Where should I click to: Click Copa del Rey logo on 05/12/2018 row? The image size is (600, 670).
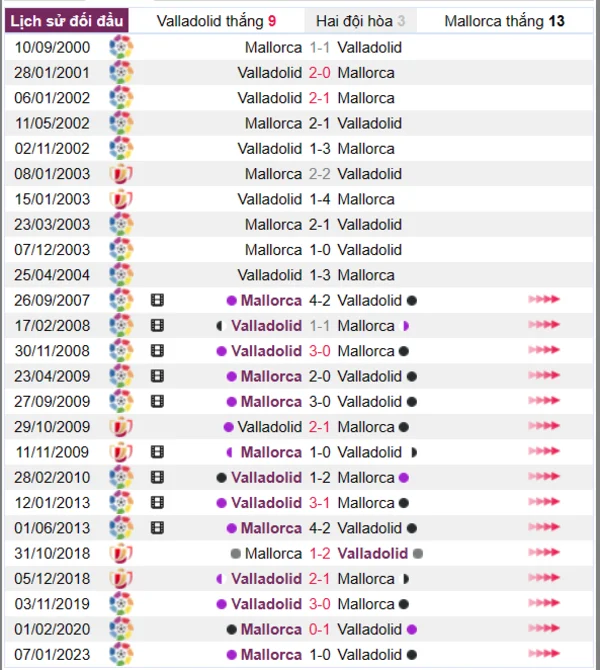click(121, 578)
